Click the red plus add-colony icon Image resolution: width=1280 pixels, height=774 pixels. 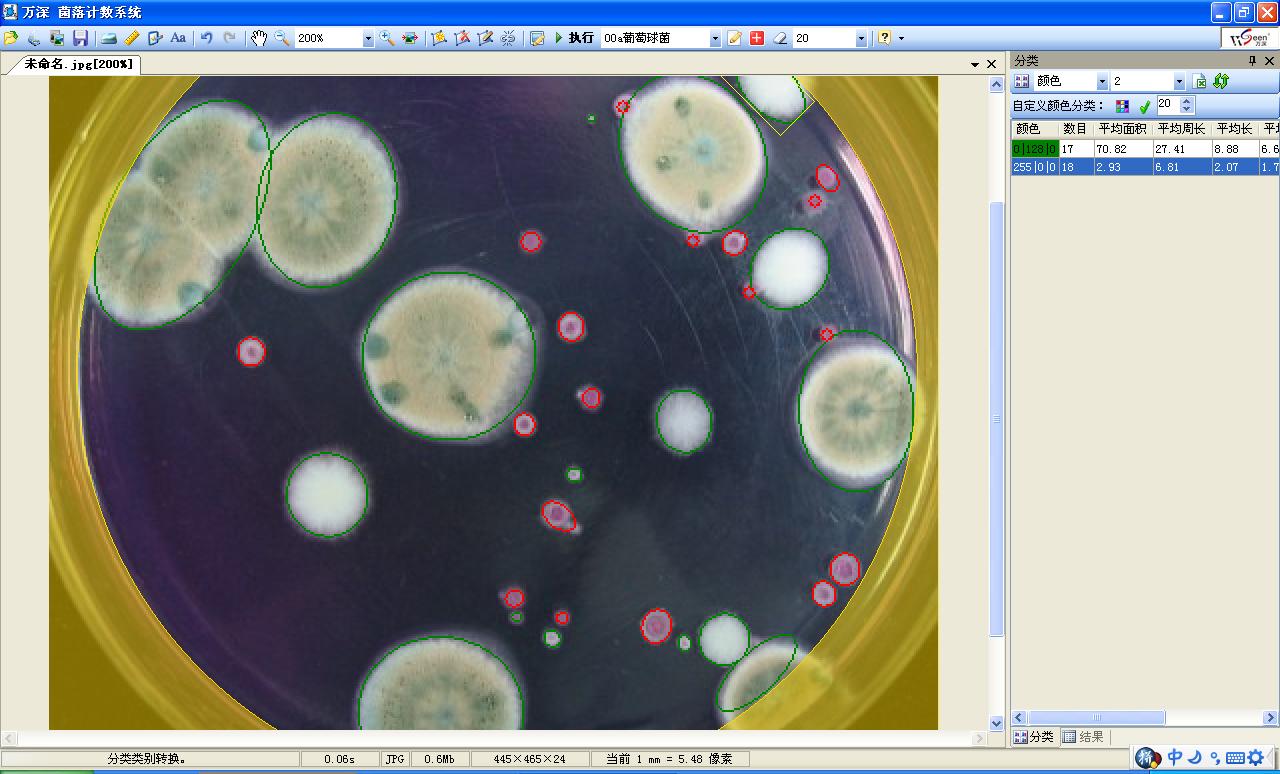[757, 38]
